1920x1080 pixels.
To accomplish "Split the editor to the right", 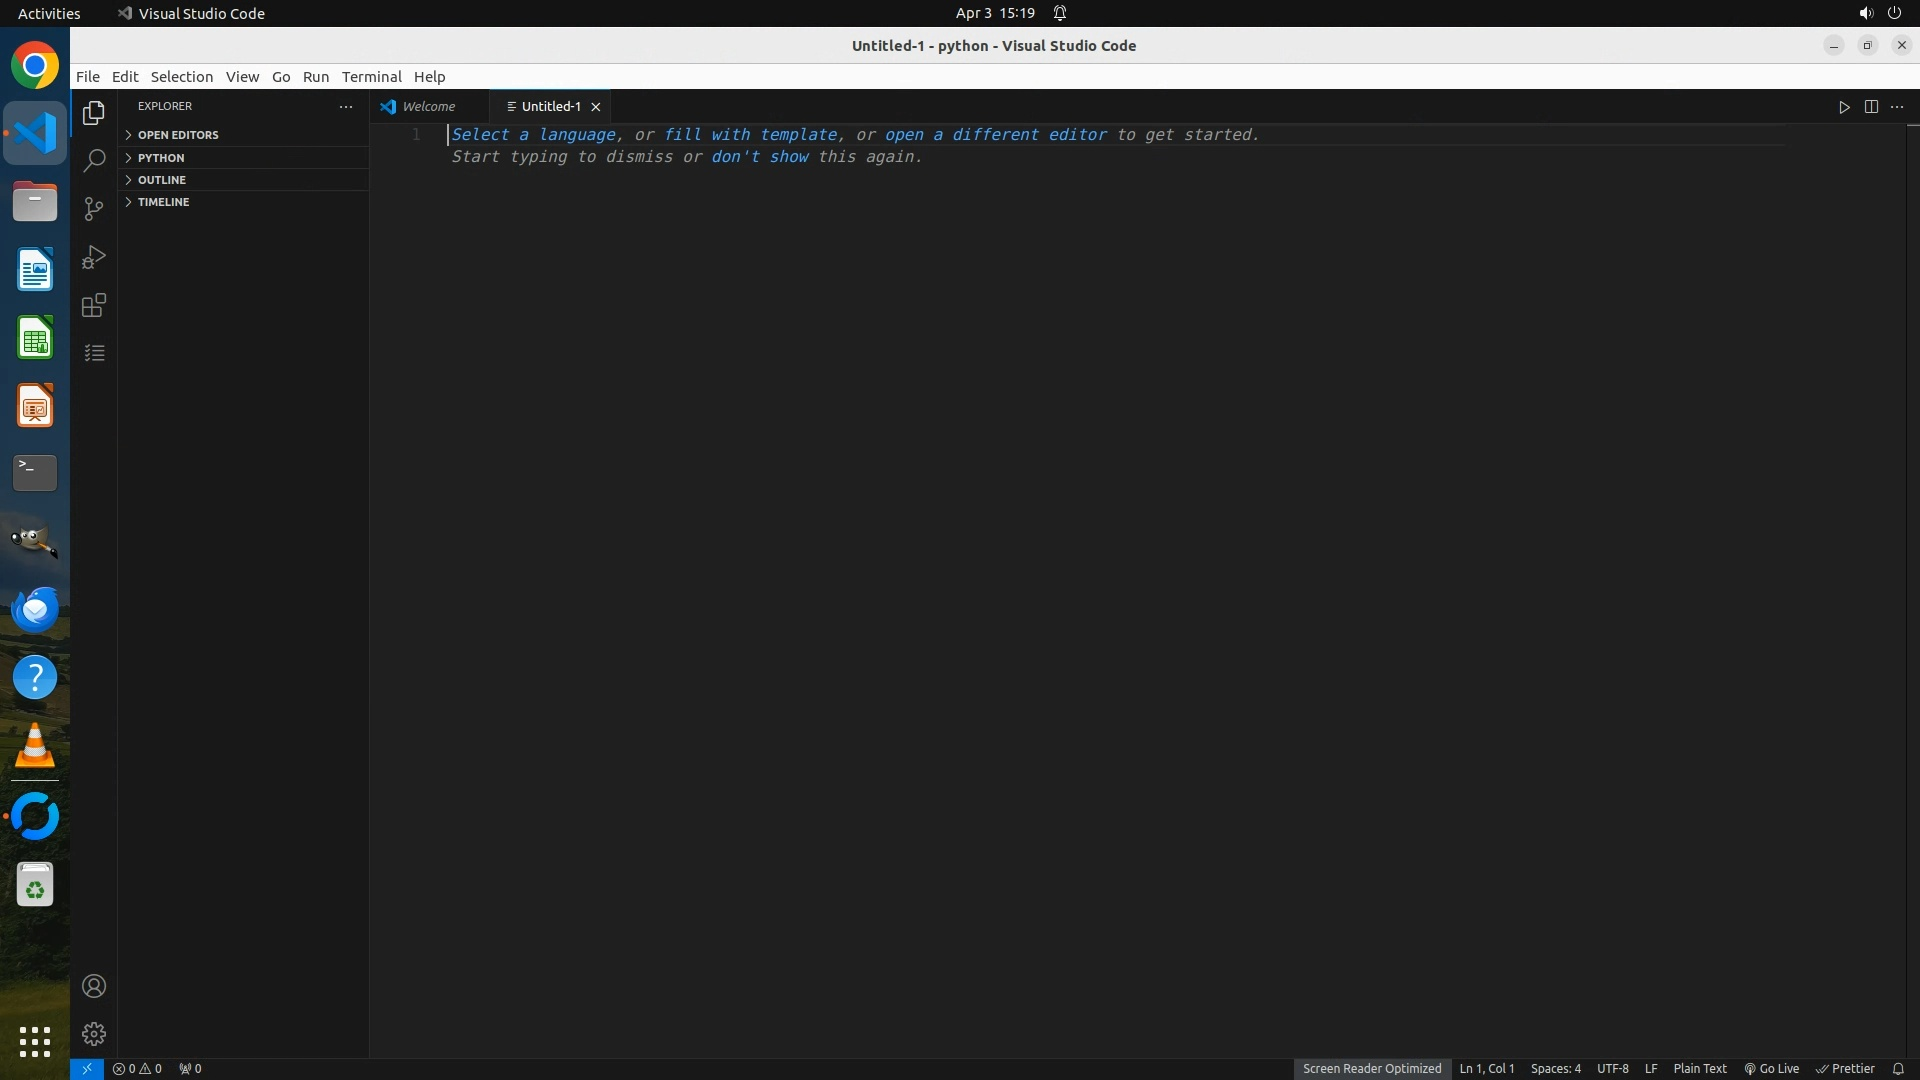I will coord(1871,107).
